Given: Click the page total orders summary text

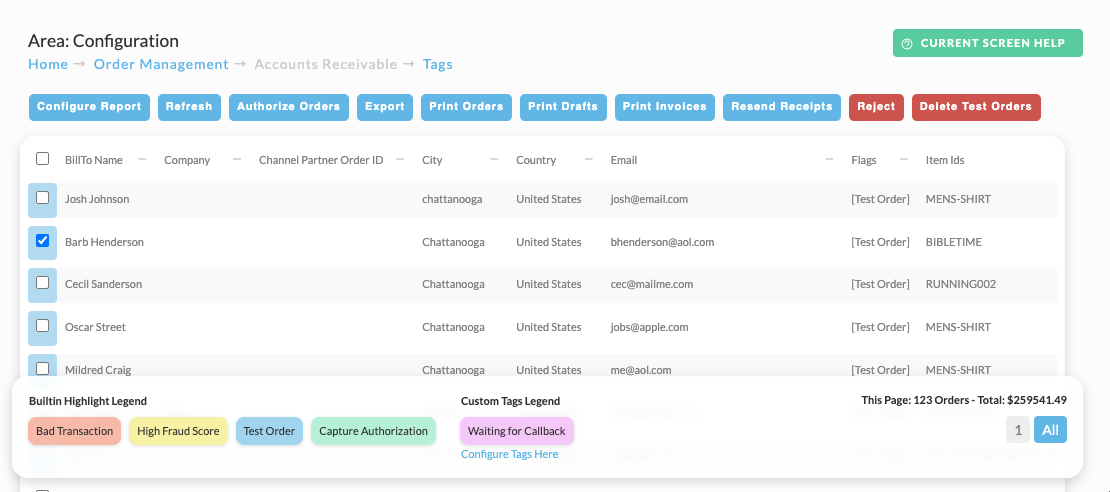Looking at the screenshot, I should coord(964,400).
